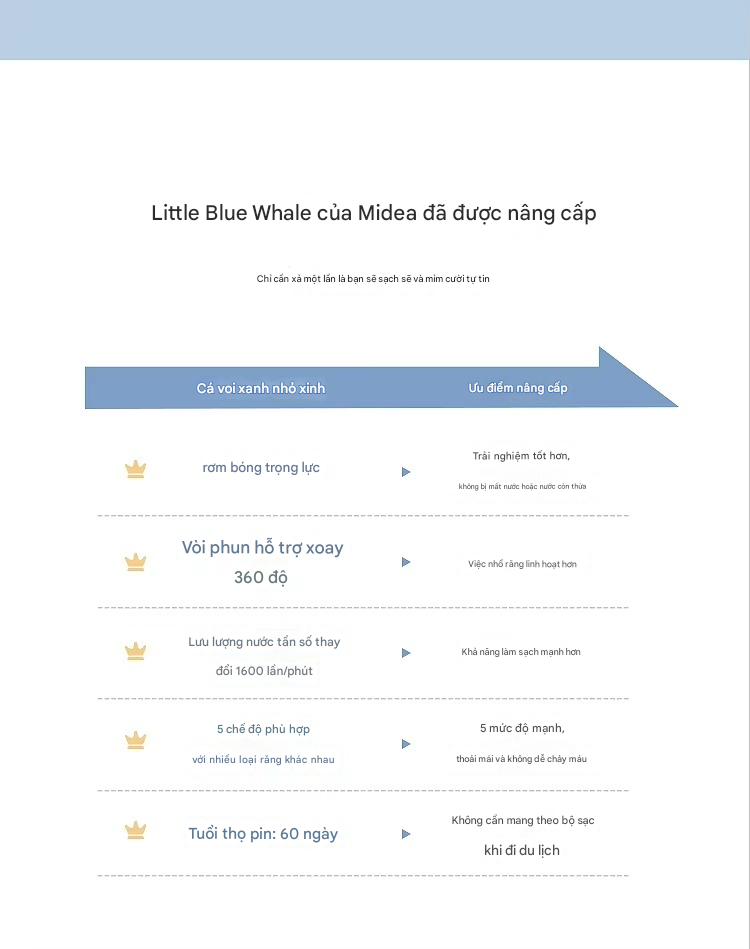Click the crown next to 'Vòi phun hỗ trợ xoay'
750x949 pixels.
[x=135, y=562]
